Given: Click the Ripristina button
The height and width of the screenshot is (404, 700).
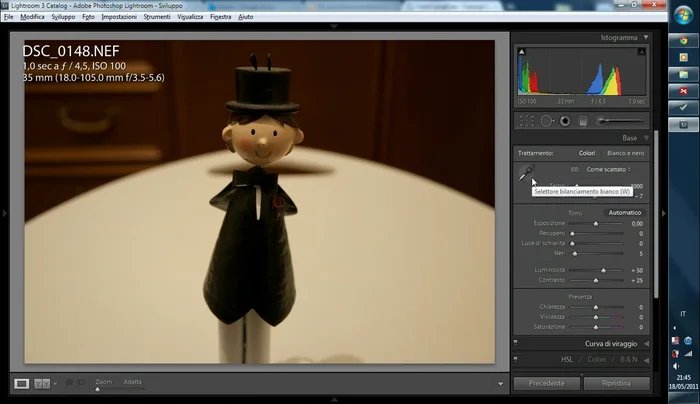Looking at the screenshot, I should (x=615, y=383).
